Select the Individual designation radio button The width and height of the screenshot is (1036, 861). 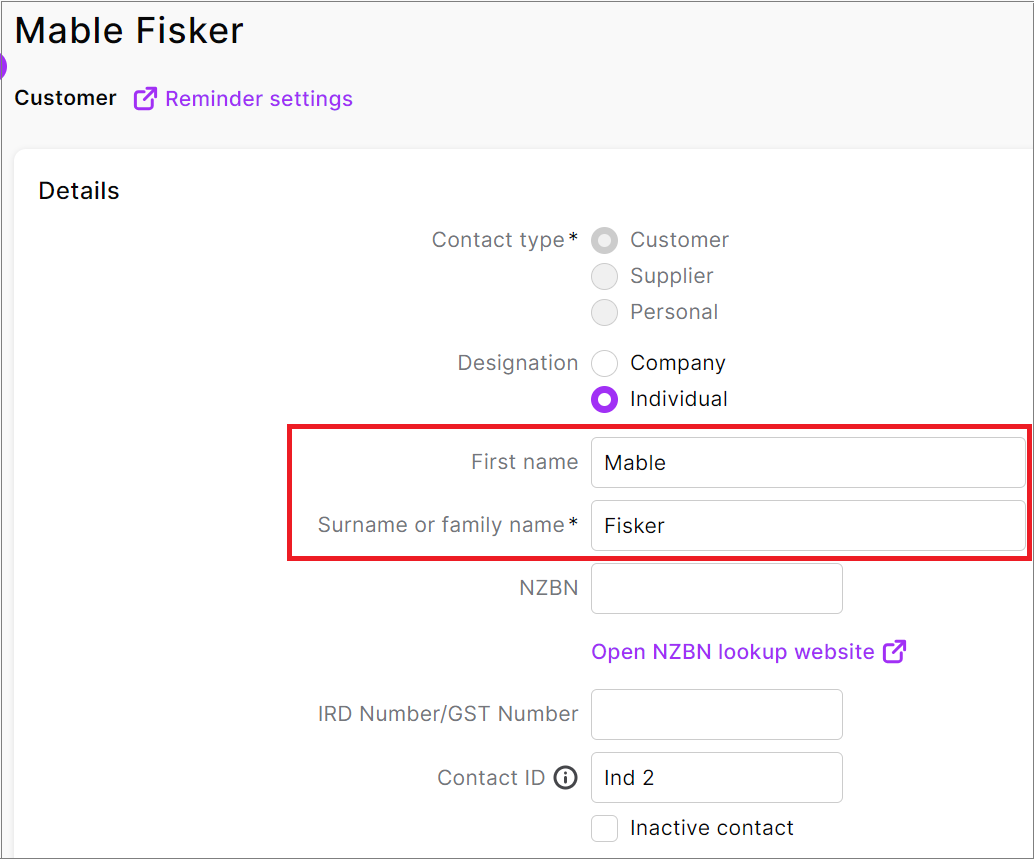click(604, 399)
